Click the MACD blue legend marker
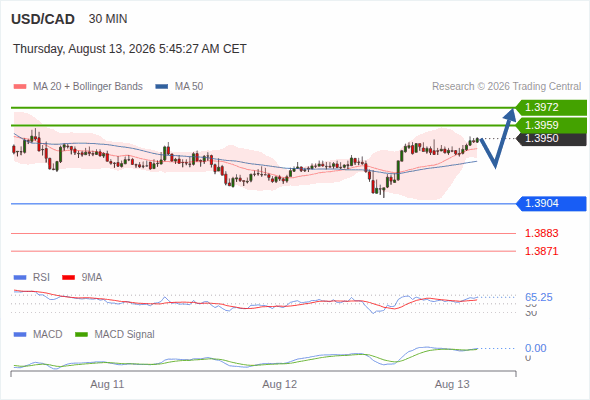 point(20,335)
